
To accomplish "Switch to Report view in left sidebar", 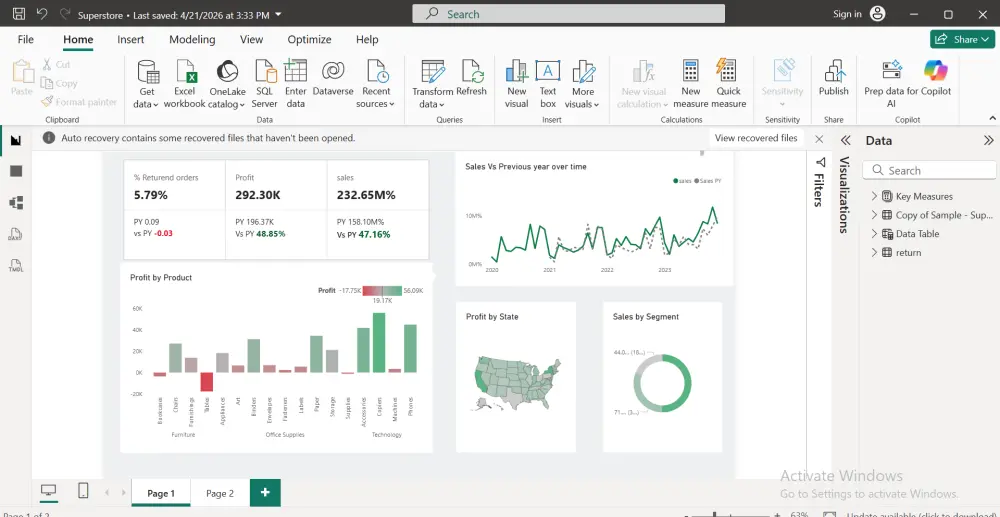I will pos(16,140).
